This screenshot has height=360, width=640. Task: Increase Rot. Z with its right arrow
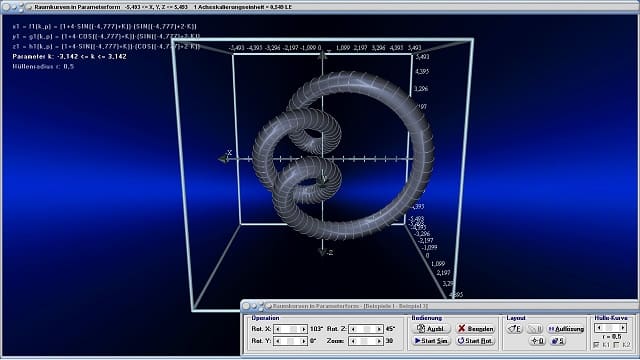point(379,329)
